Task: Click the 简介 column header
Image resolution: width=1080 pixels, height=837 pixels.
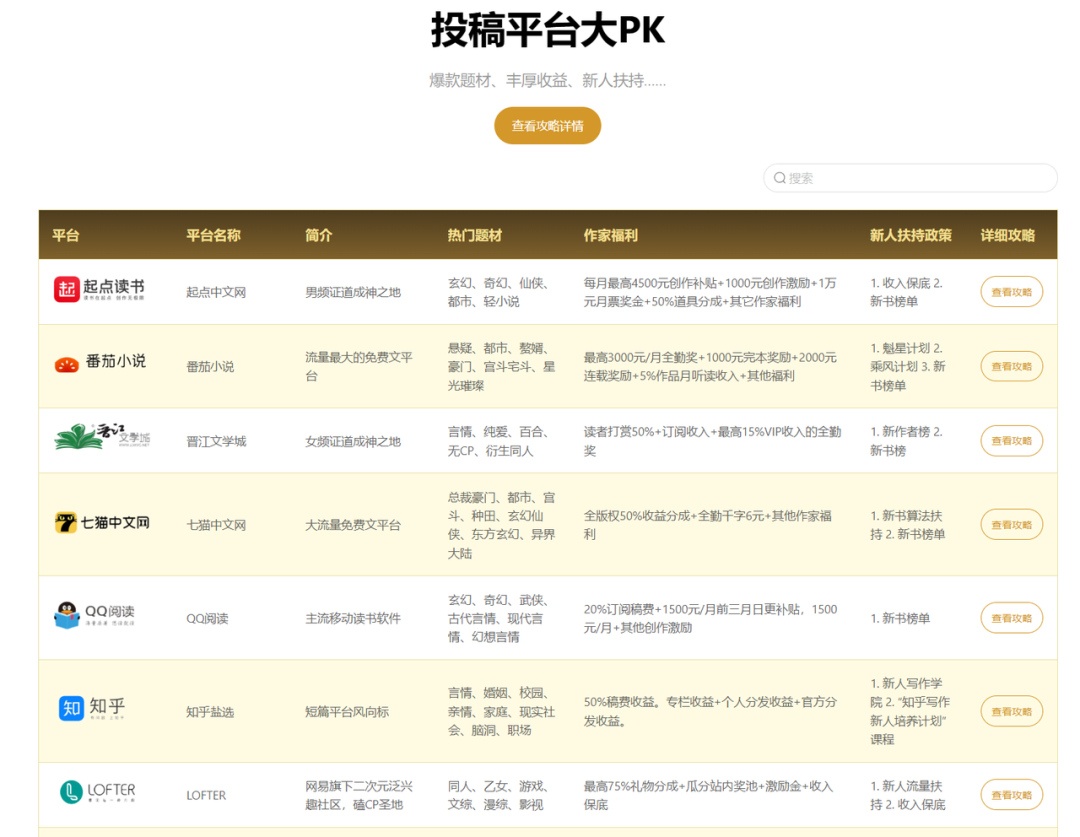Action: coord(318,235)
